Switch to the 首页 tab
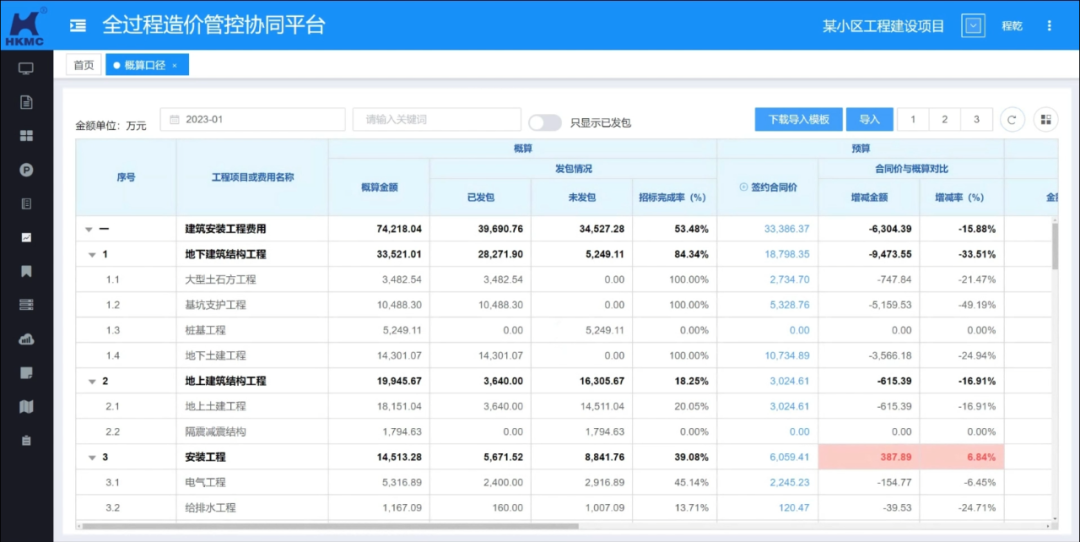This screenshot has width=1080, height=542. tap(83, 65)
